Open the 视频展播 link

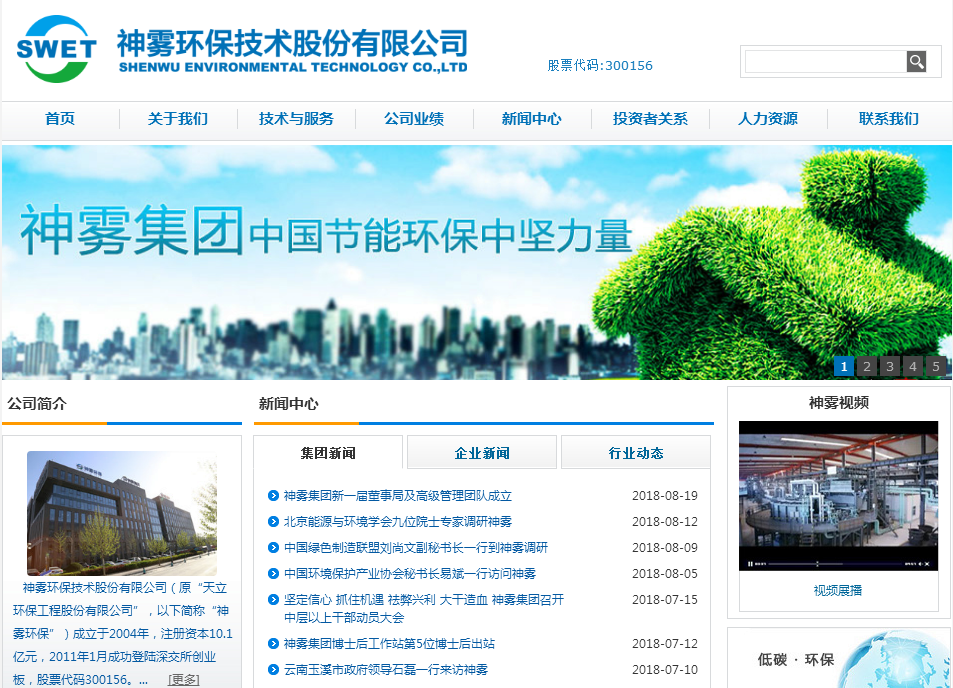(x=838, y=590)
